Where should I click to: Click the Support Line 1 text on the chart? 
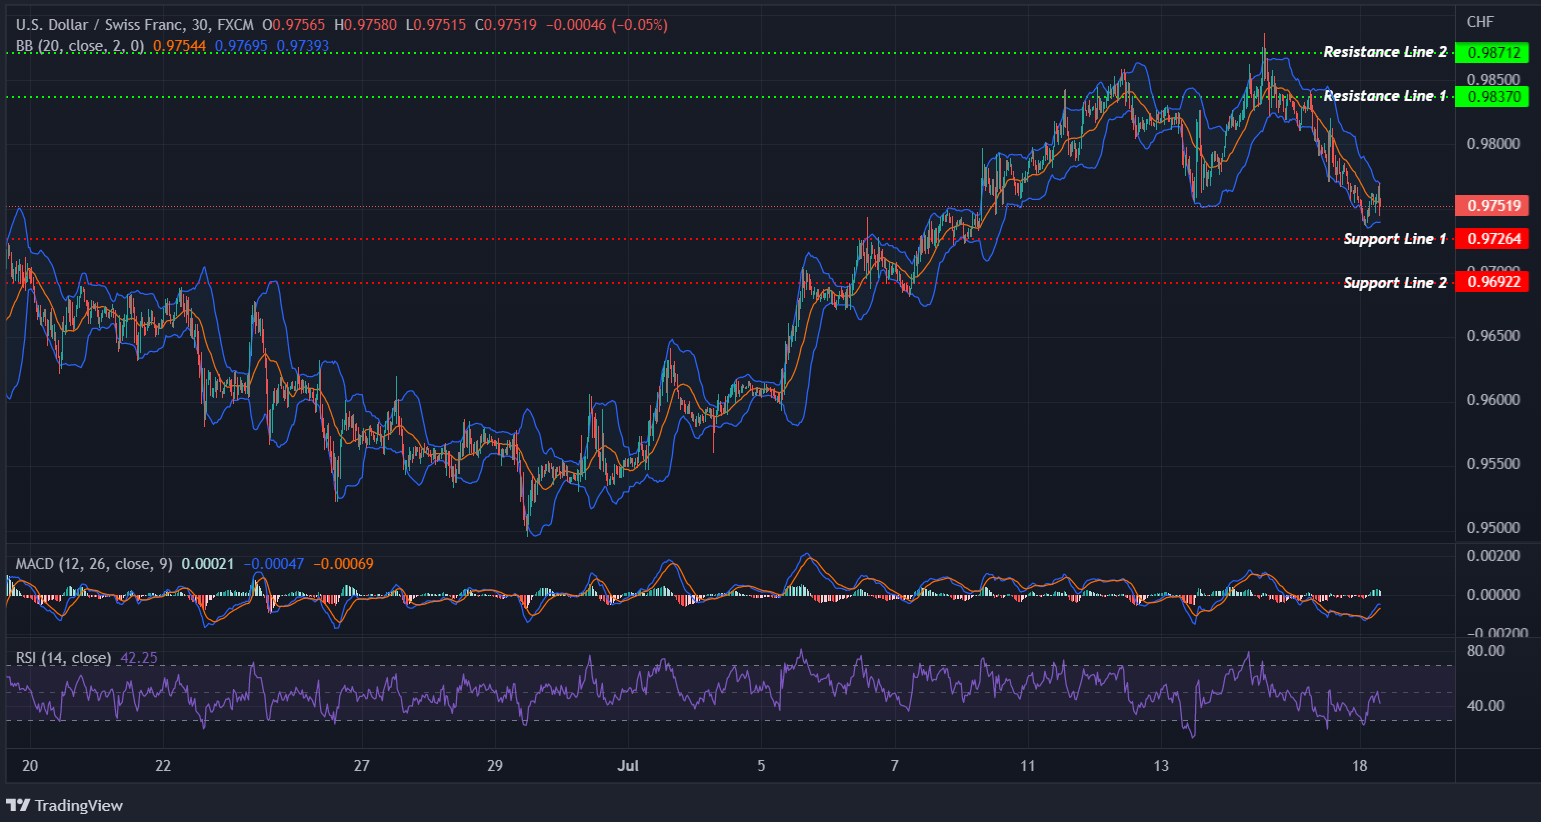coord(1394,238)
